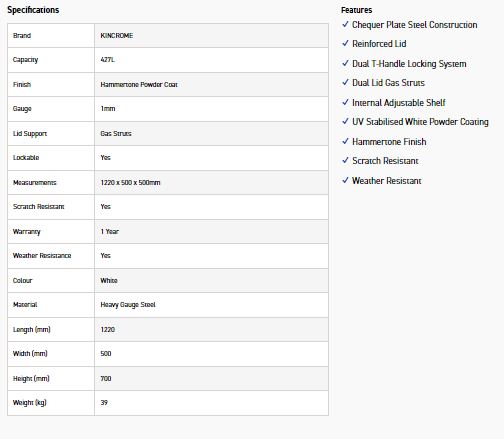Select the 1 Year warranty value

coord(110,232)
